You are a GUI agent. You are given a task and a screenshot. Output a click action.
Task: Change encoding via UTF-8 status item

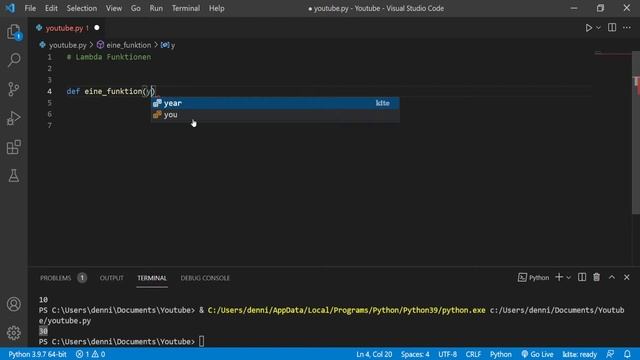tap(447, 354)
